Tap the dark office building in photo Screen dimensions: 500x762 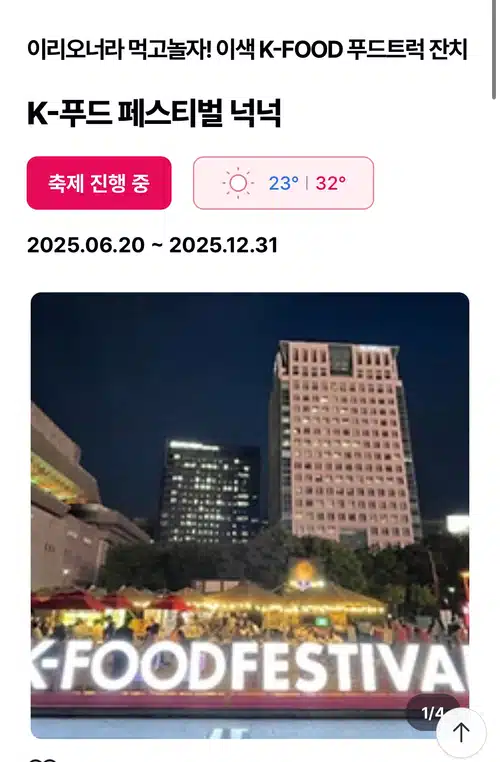coord(209,491)
